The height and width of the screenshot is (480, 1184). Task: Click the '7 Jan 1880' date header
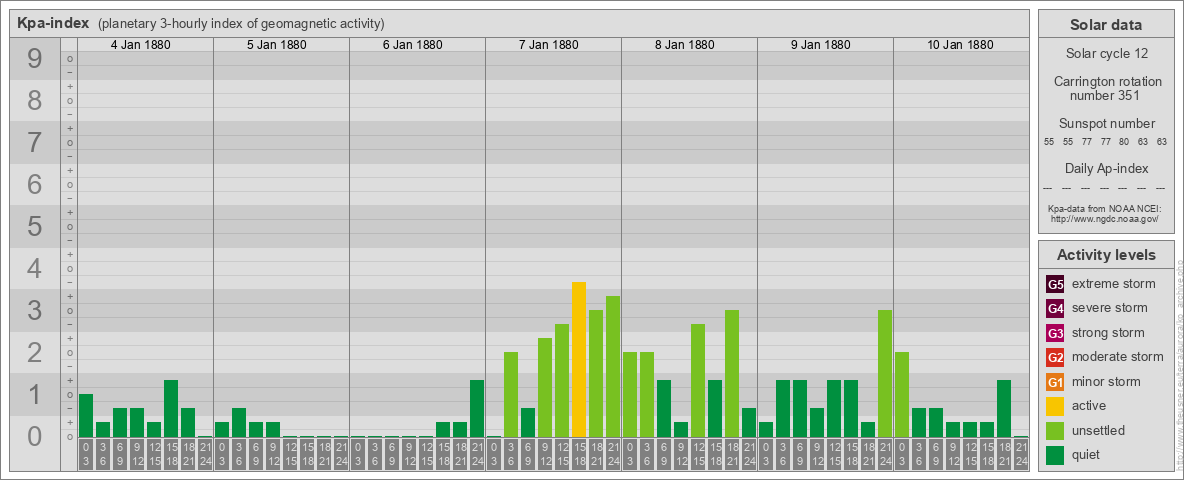pyautogui.click(x=549, y=45)
